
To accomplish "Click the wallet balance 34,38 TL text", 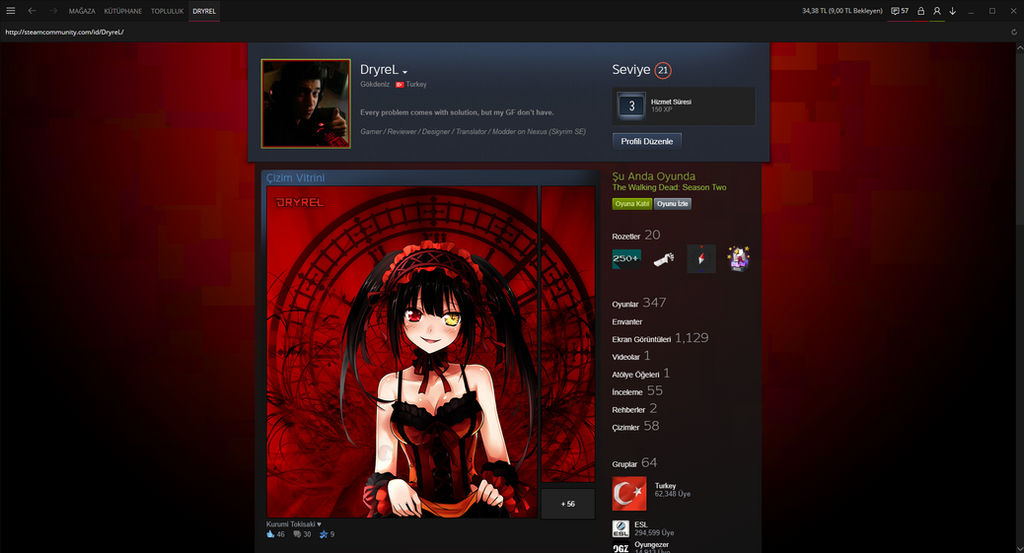I will coord(842,11).
